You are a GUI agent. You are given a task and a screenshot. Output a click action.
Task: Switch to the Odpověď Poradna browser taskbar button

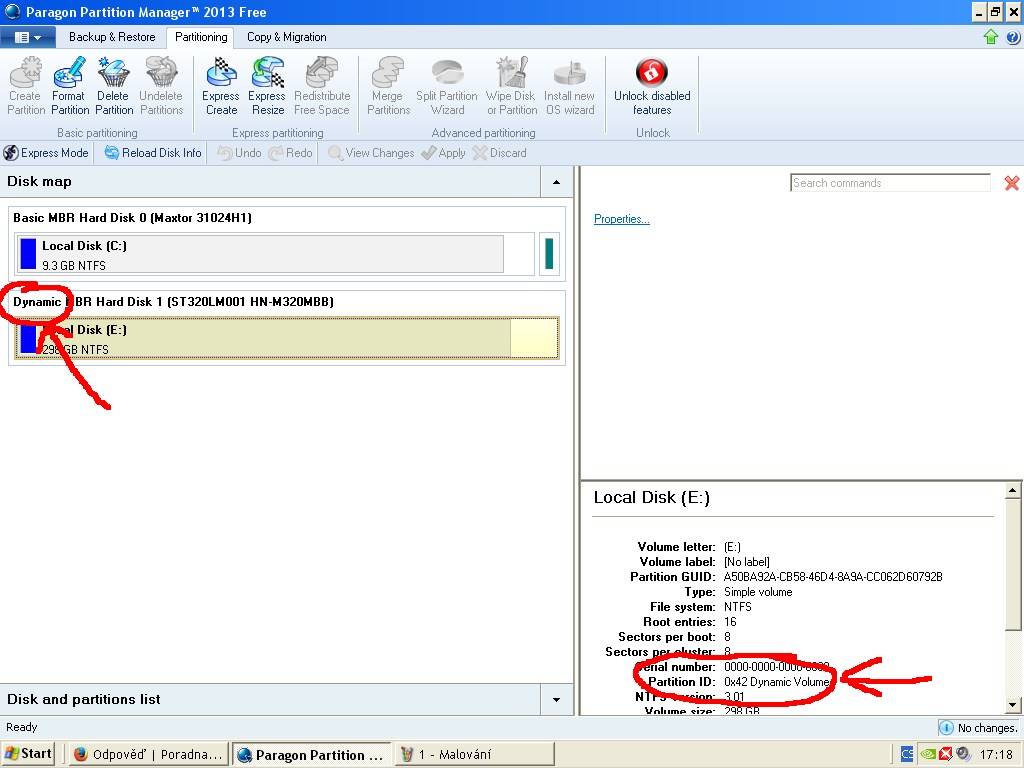(148, 755)
